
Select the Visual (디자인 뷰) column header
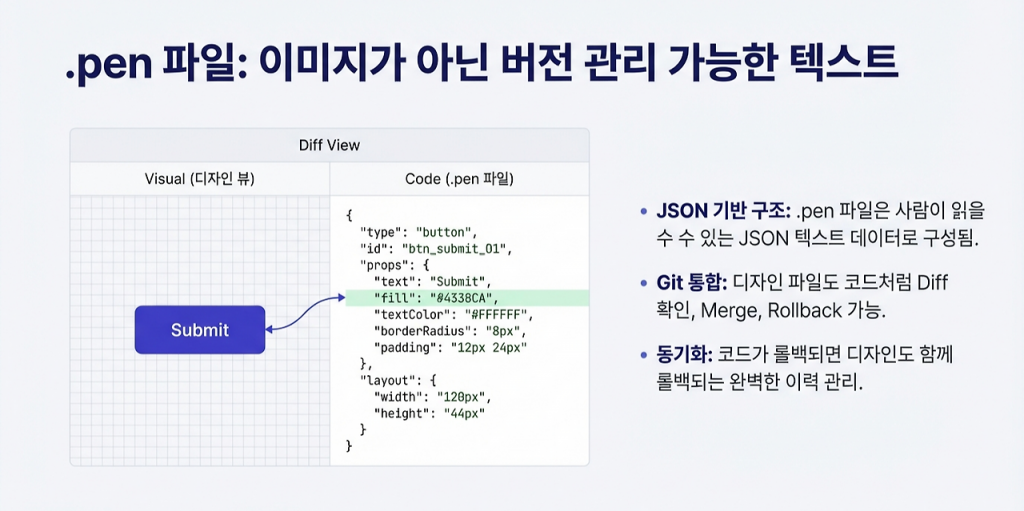coord(200,179)
